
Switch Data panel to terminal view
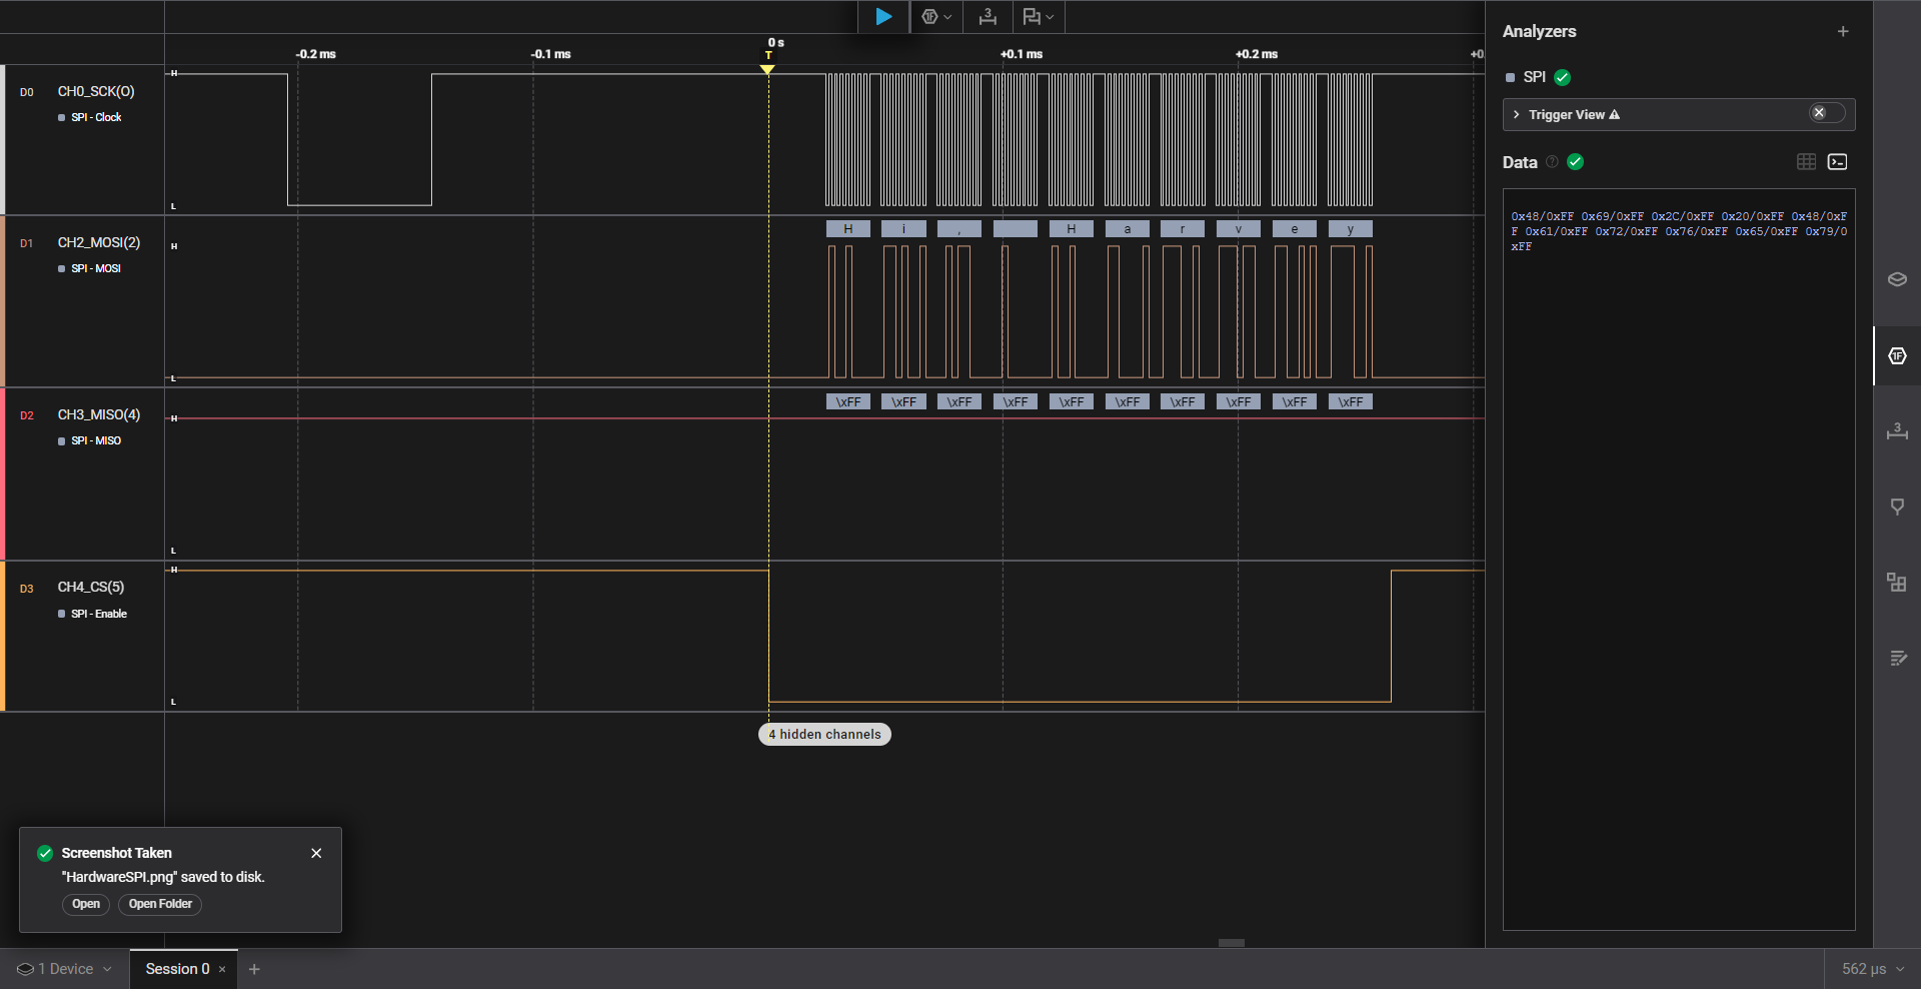[x=1838, y=162]
